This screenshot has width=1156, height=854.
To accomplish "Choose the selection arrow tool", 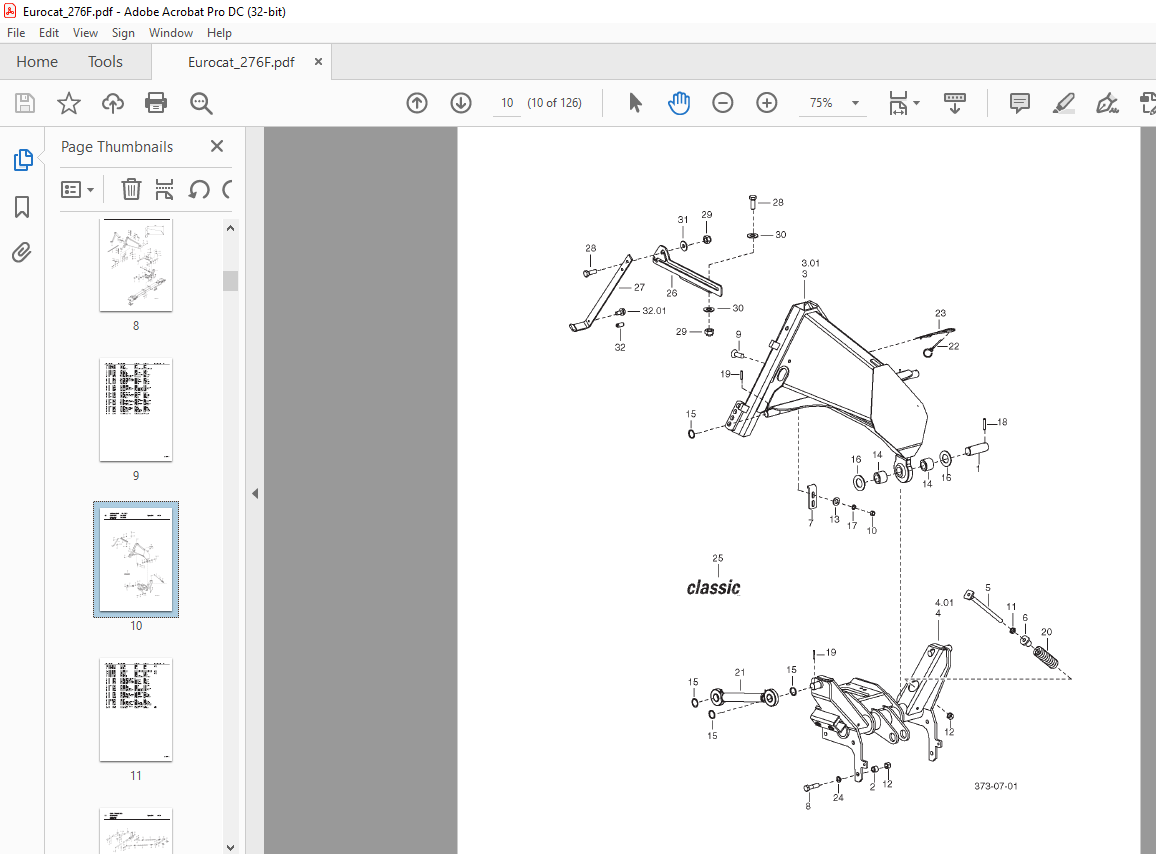I will [x=635, y=103].
